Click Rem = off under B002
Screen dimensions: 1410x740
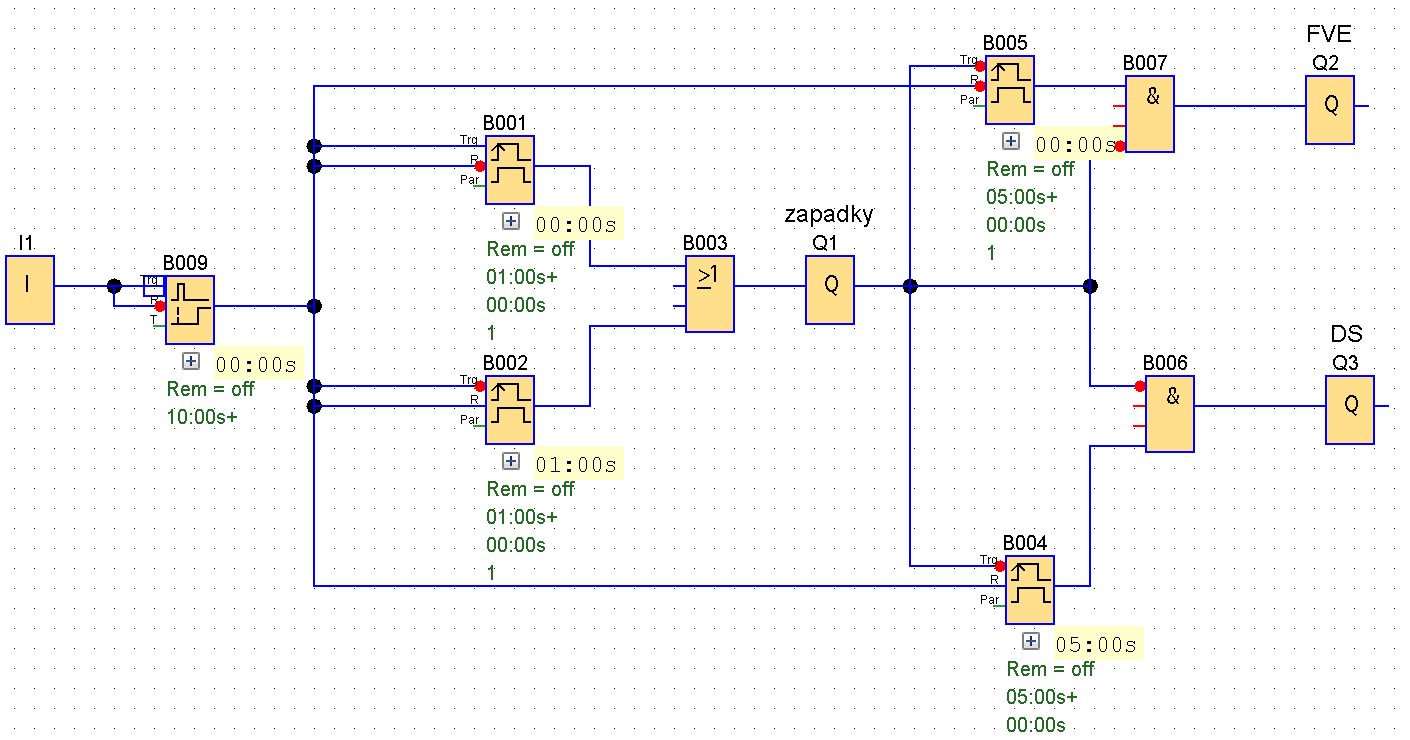531,489
